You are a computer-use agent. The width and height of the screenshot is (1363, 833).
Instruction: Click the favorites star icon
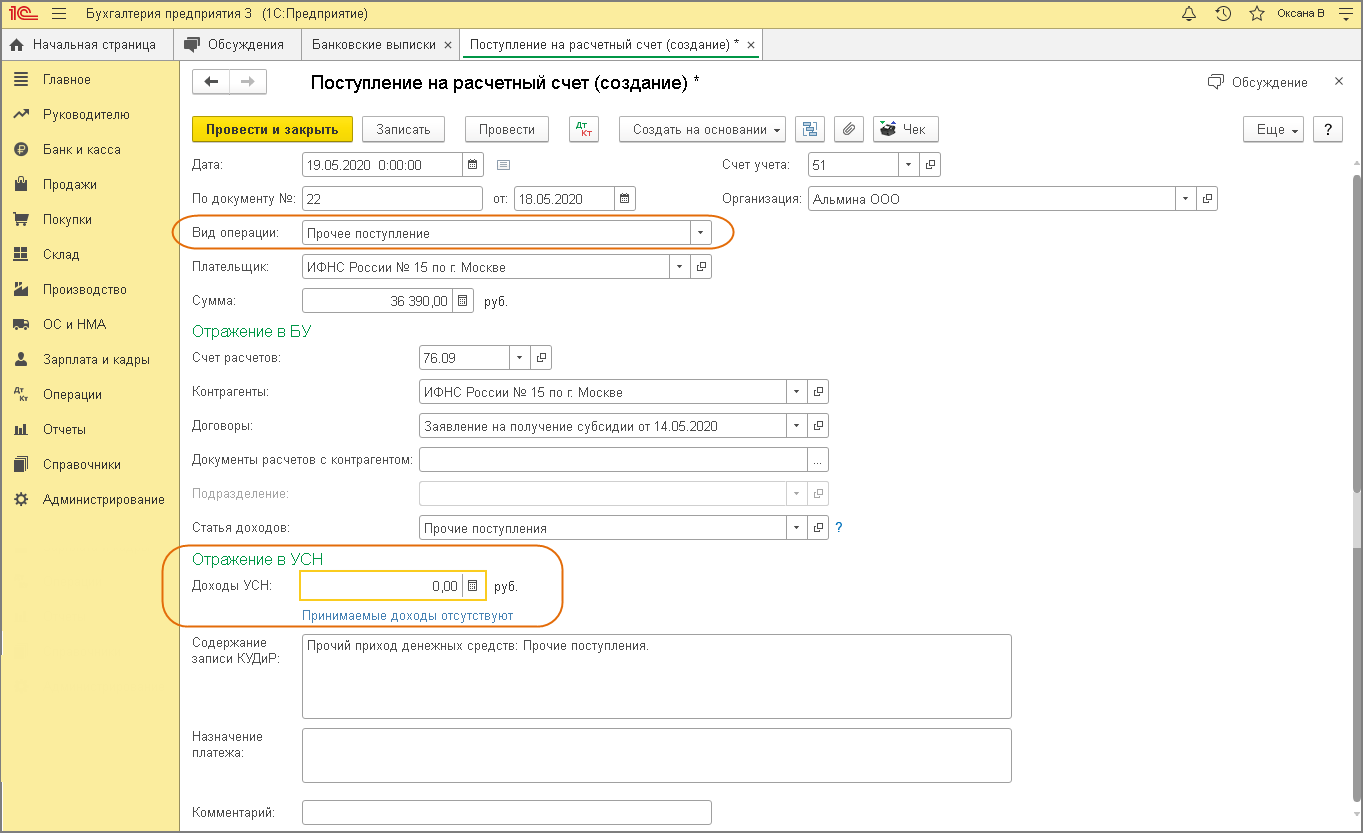(x=1256, y=14)
